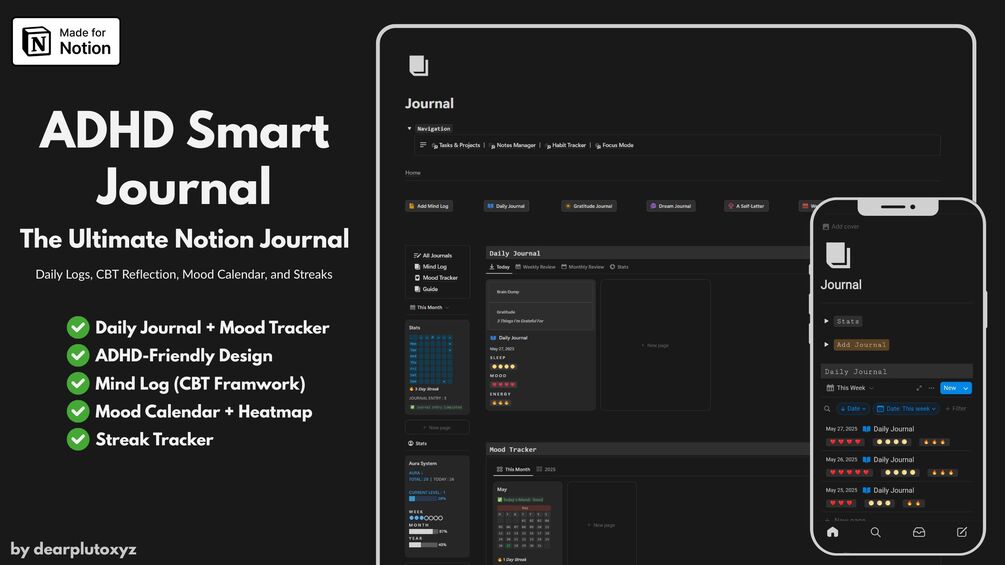1005x565 pixels.
Task: Open Tasks & Projects navigation link
Action: point(456,145)
